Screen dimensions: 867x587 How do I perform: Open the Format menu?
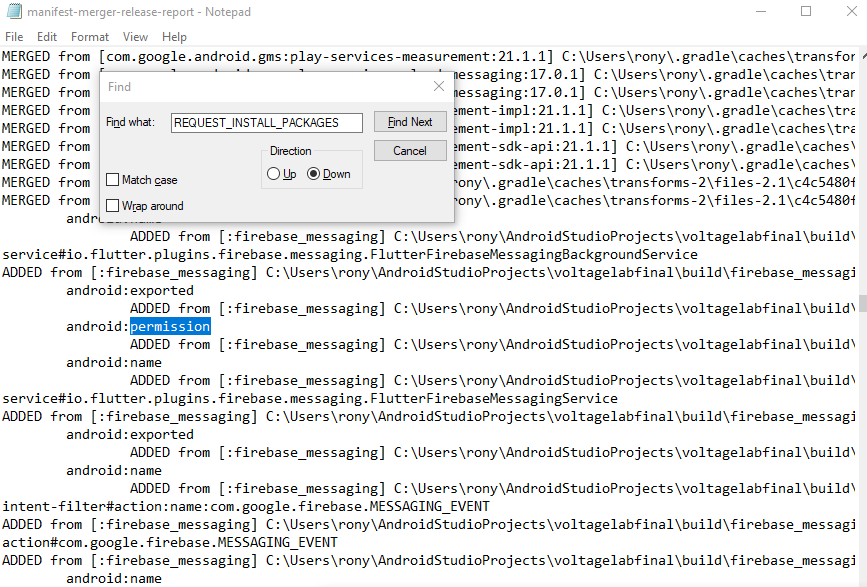tap(89, 36)
